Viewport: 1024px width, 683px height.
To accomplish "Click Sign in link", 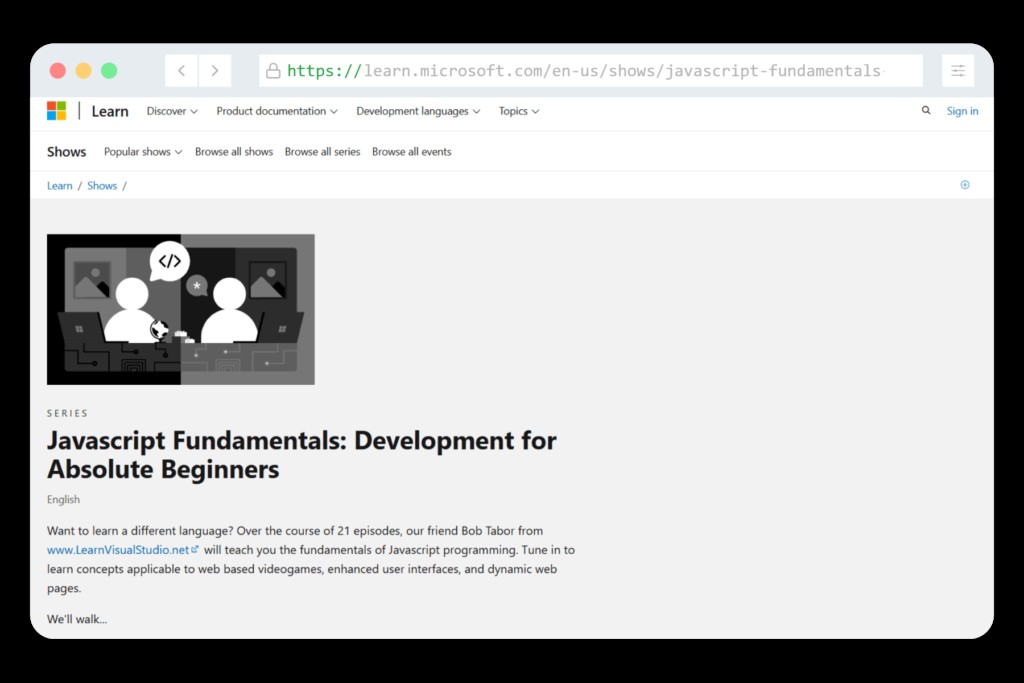I will [x=963, y=111].
